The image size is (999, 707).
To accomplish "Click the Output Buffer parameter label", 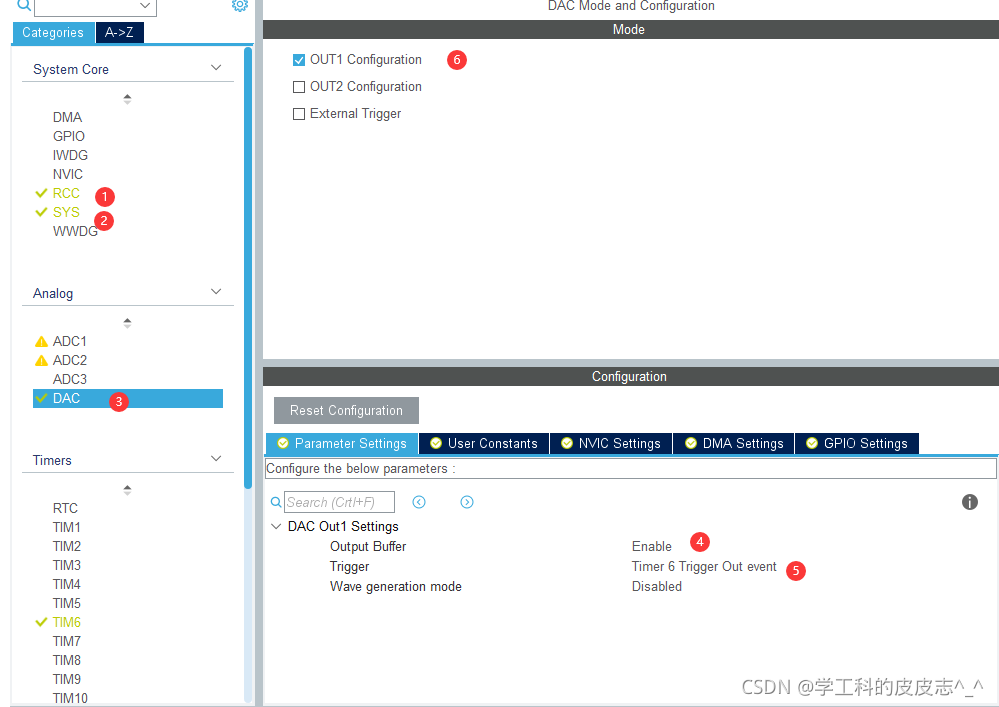I will click(368, 546).
